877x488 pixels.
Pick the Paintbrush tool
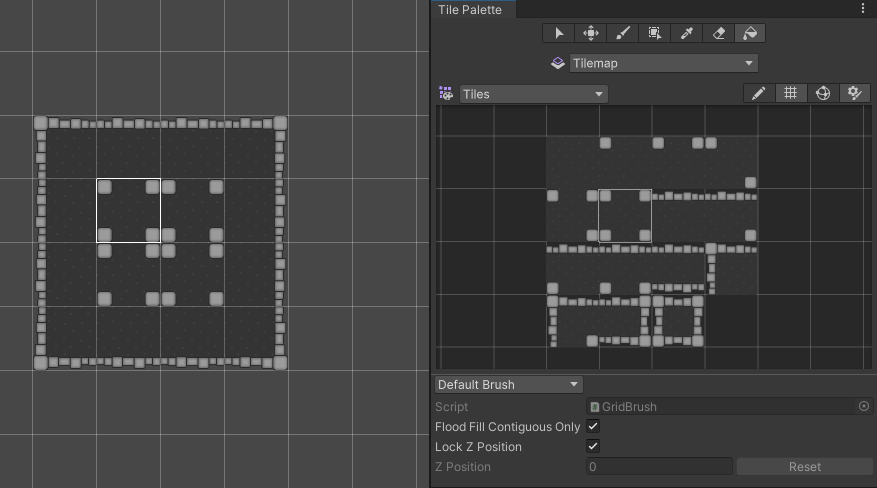click(623, 33)
